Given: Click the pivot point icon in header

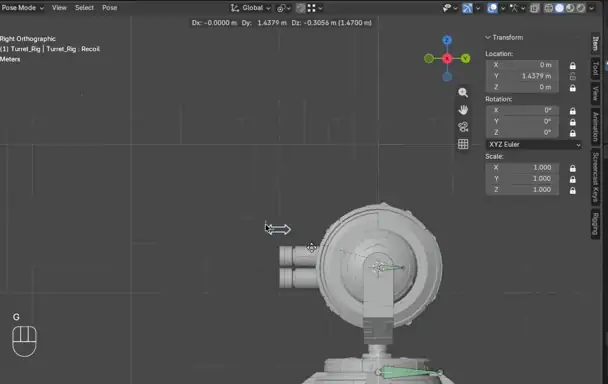Looking at the screenshot, I should 281,8.
